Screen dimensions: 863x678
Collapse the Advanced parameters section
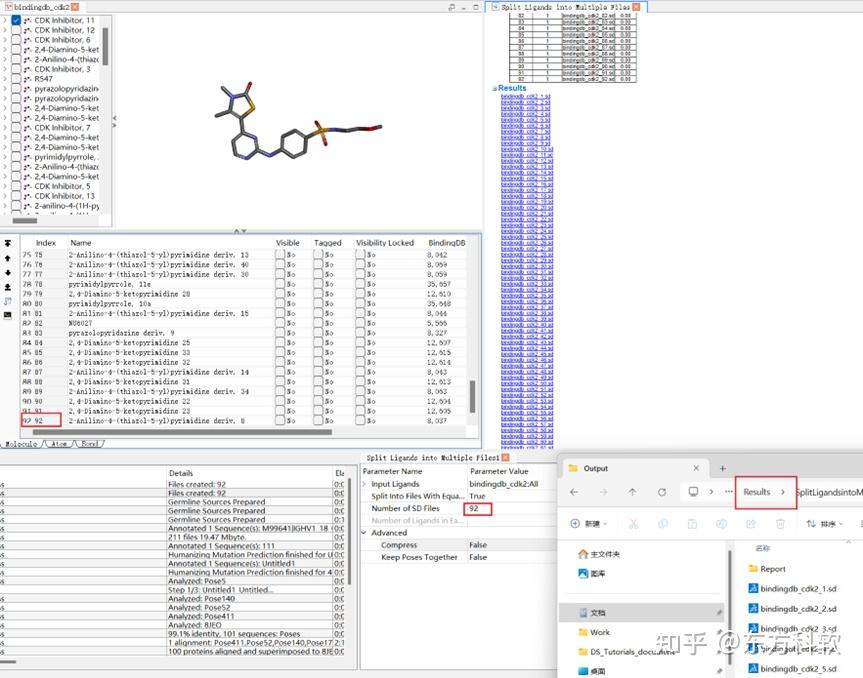point(363,532)
